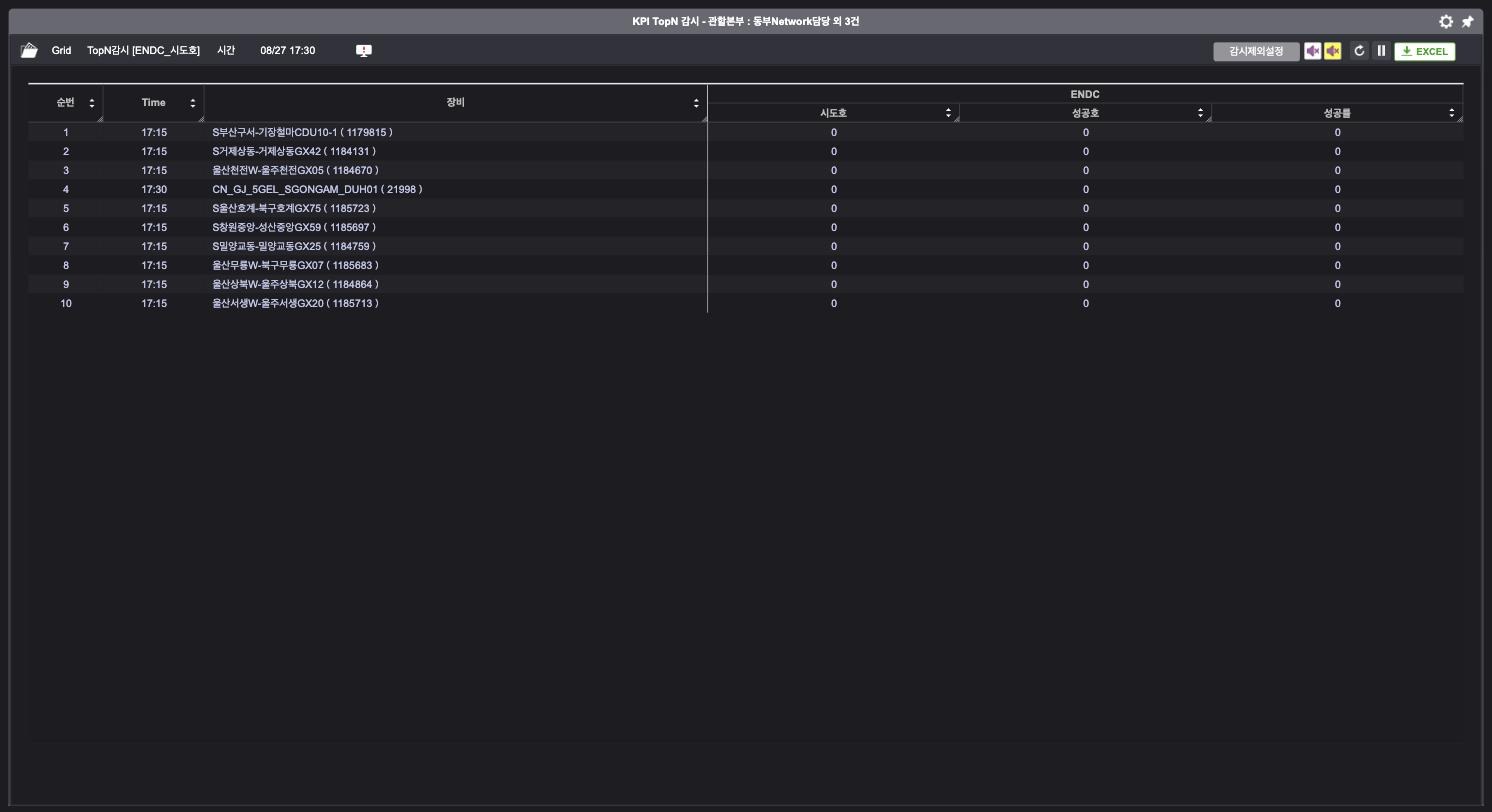Click the 17:30 time cell in row 4
1492x812 pixels.
[154, 189]
